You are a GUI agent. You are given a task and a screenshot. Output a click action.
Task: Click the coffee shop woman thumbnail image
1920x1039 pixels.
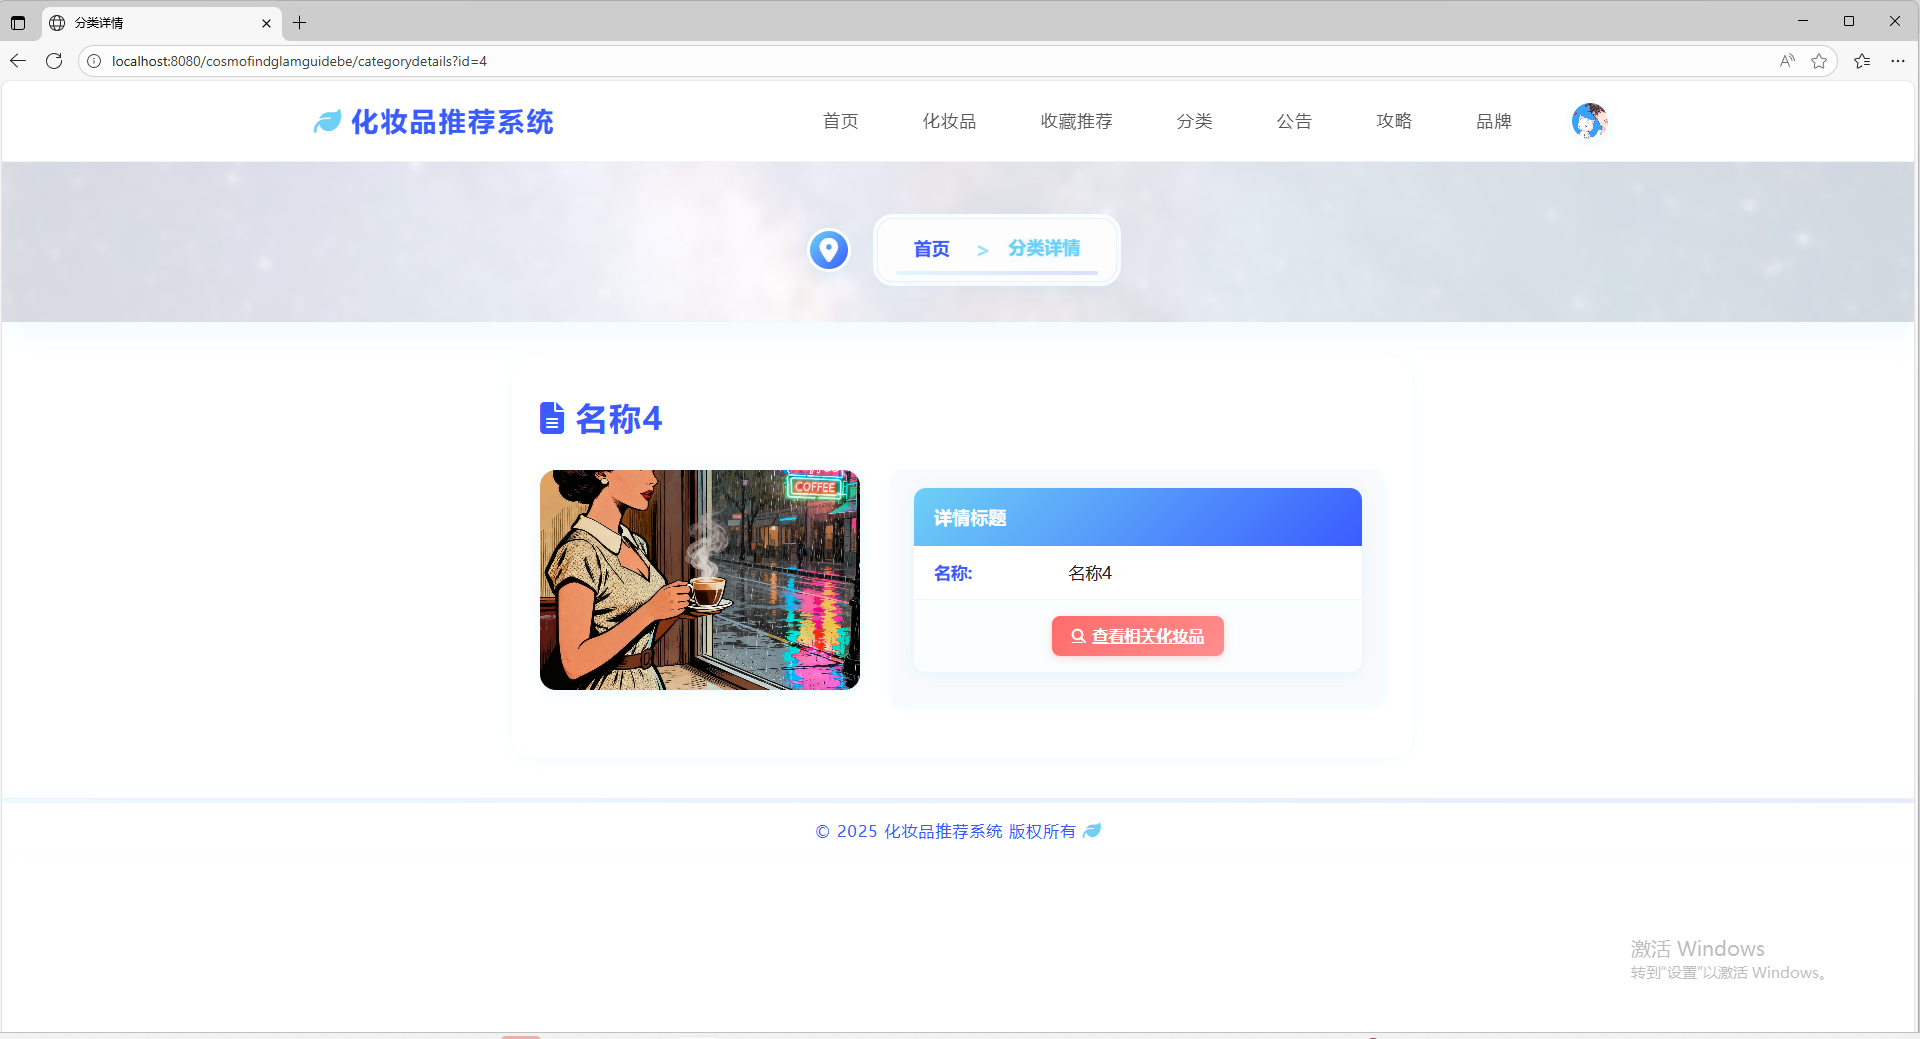pos(700,580)
